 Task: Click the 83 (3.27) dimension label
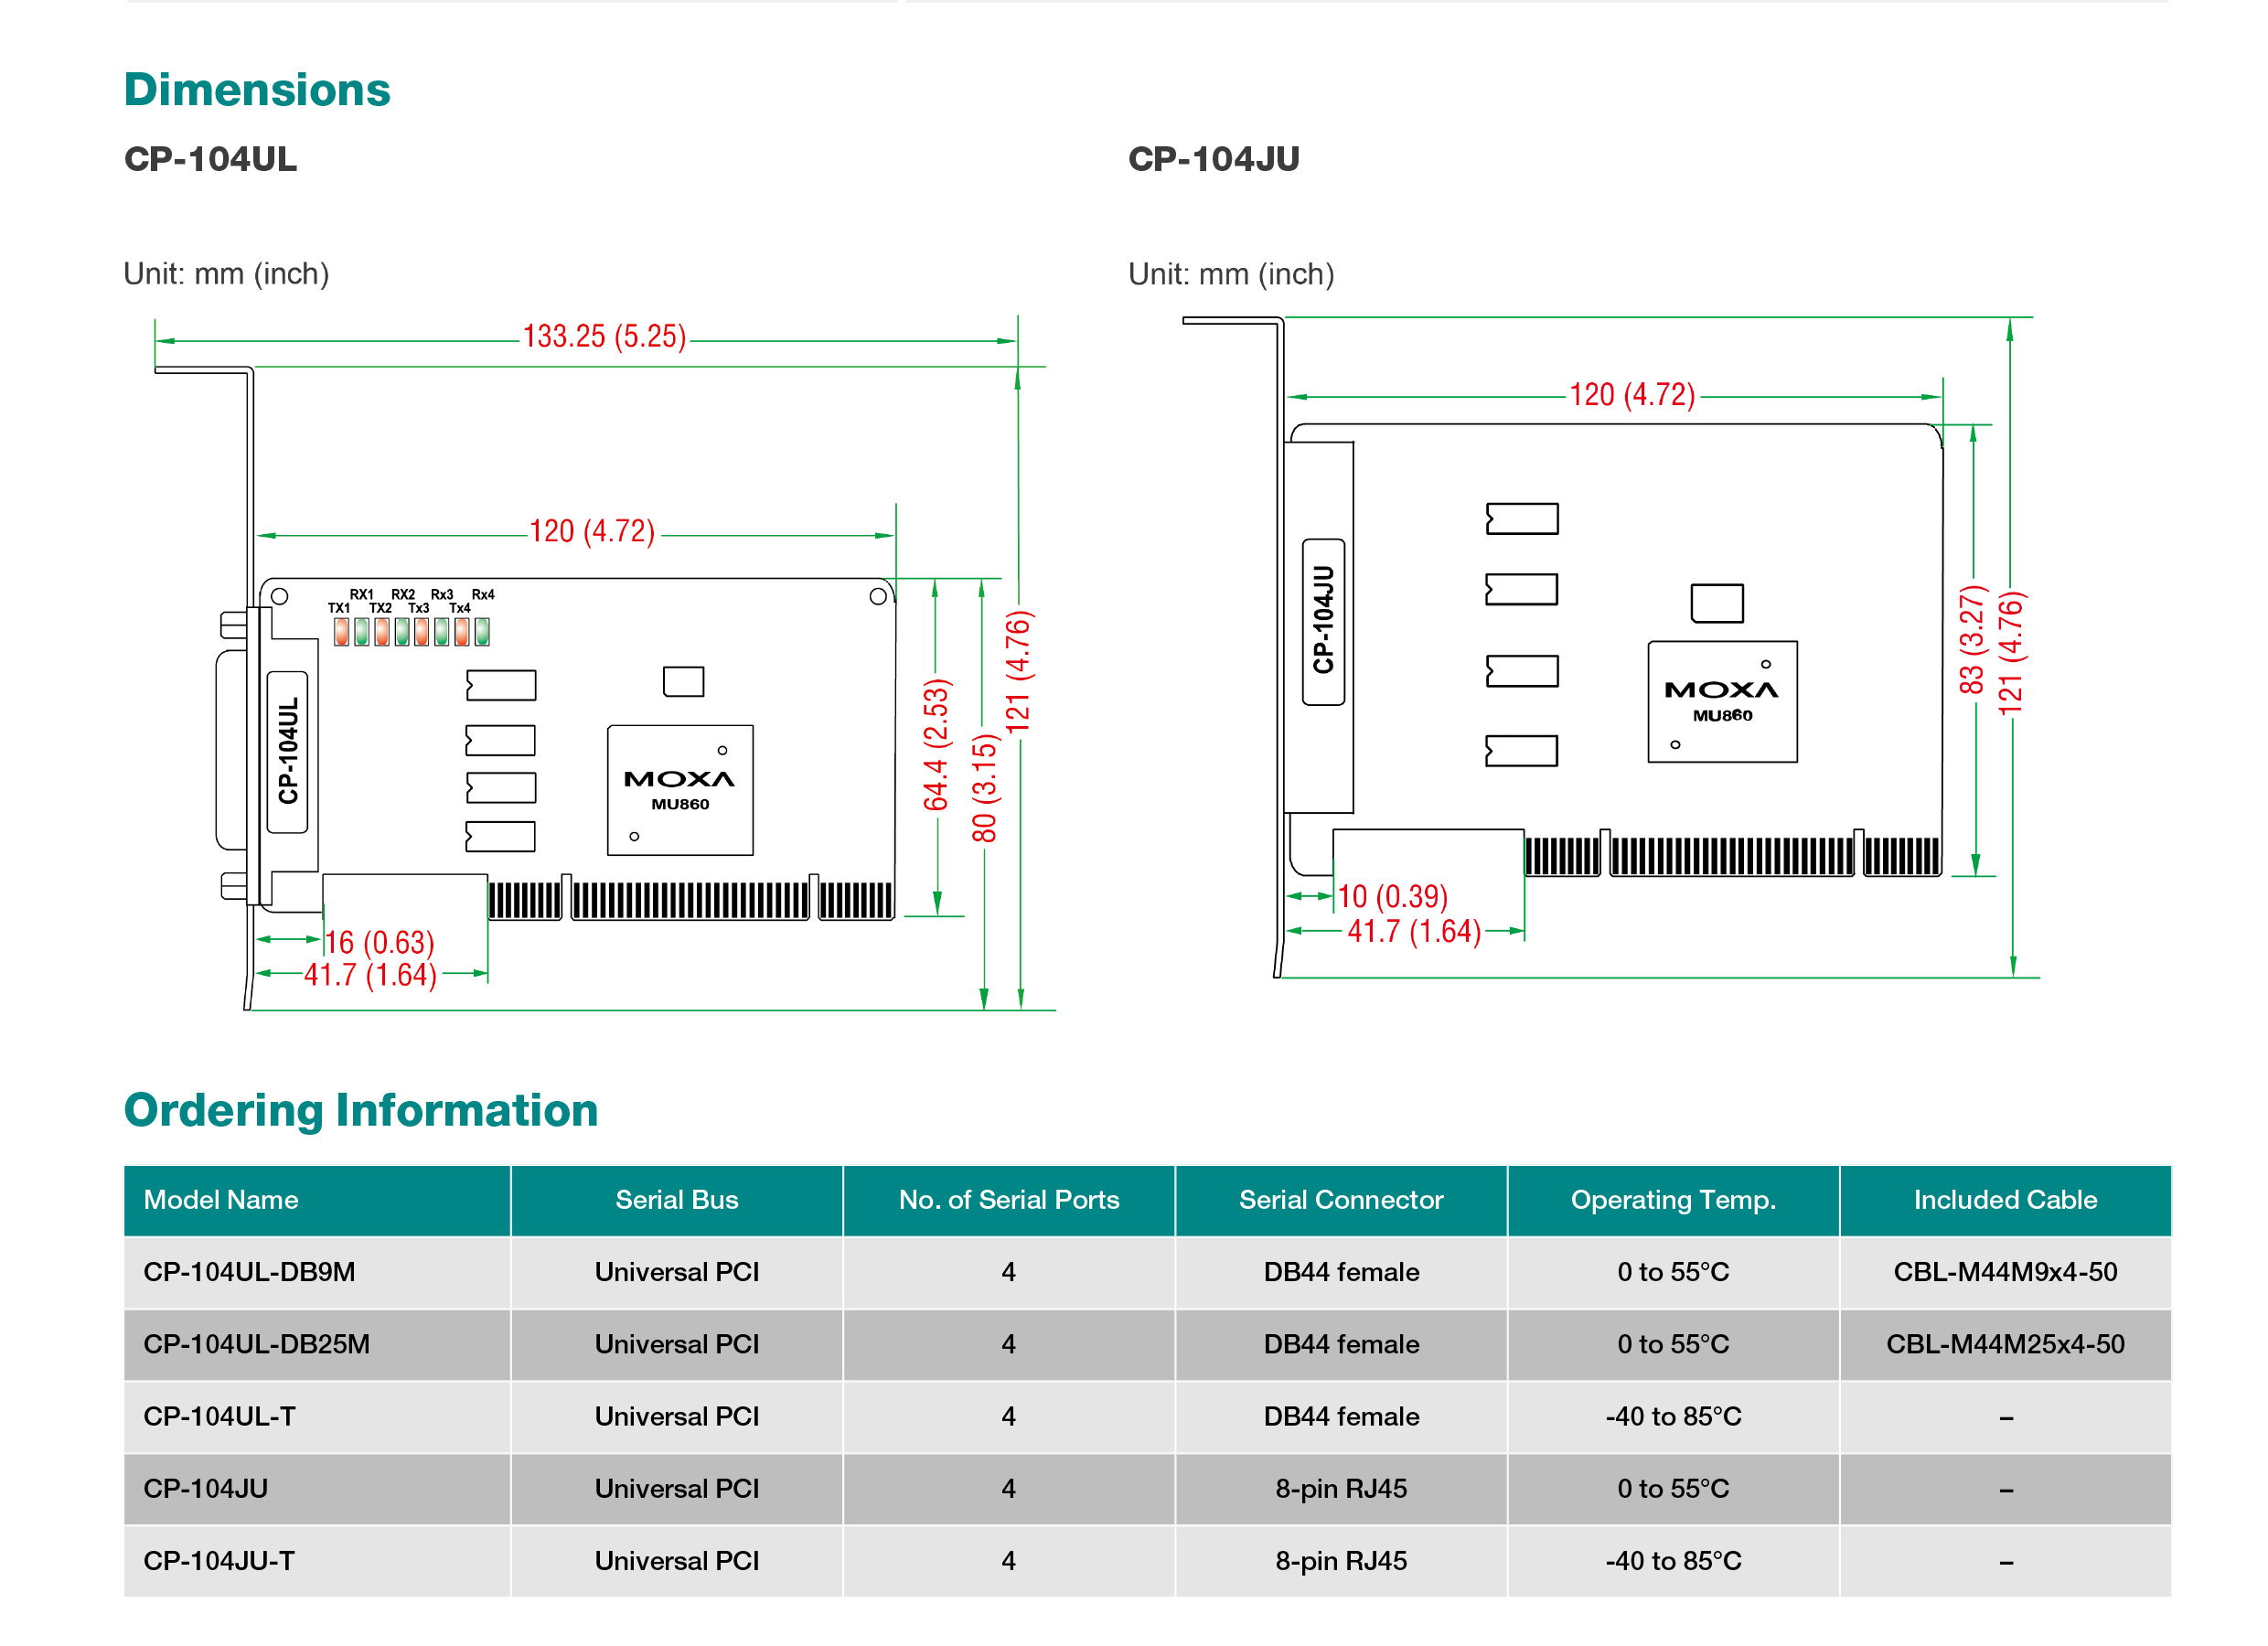coord(1971,640)
